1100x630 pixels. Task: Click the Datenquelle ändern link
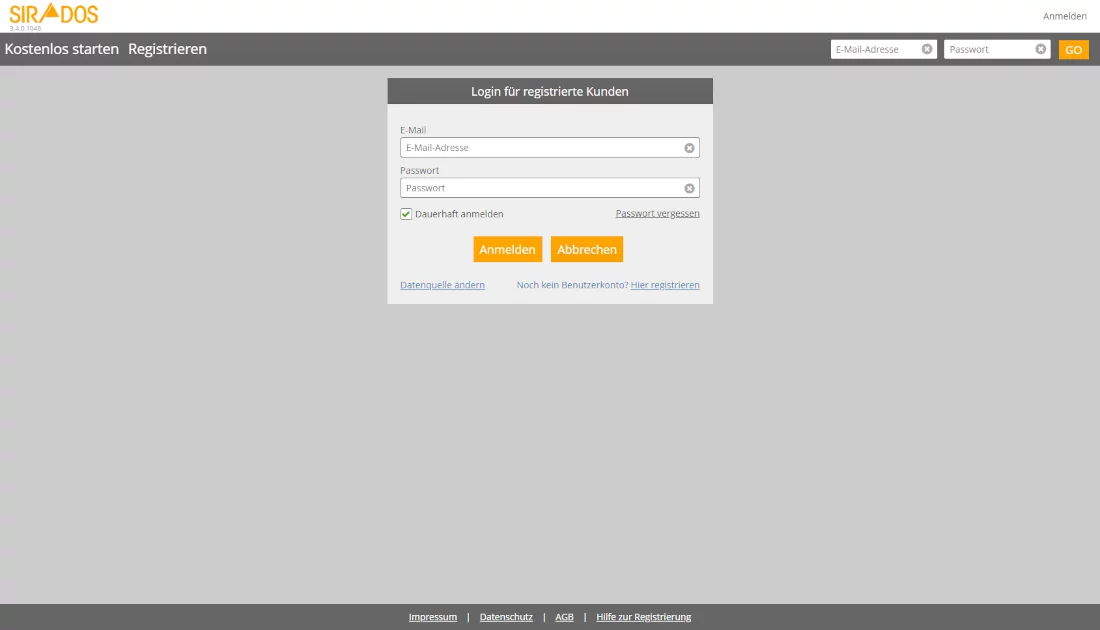click(442, 285)
